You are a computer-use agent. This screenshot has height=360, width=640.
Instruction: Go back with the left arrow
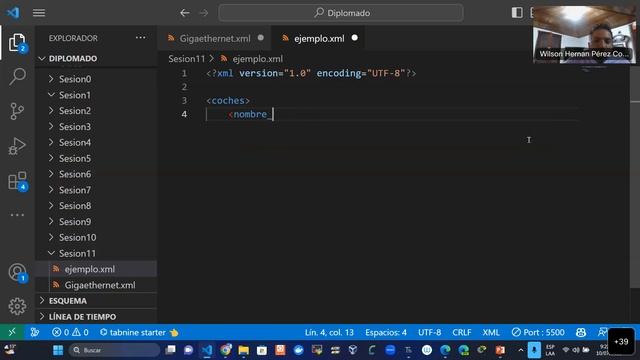[184, 13]
